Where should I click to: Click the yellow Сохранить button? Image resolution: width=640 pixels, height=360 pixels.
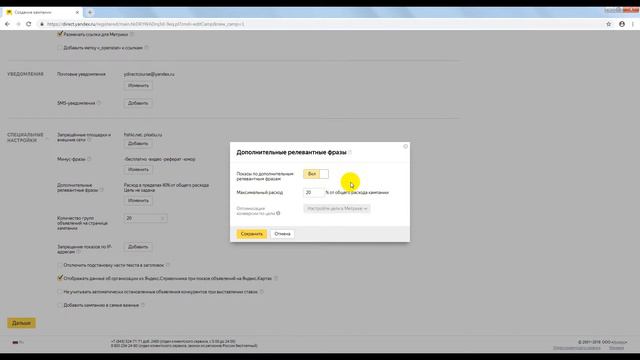pos(251,234)
